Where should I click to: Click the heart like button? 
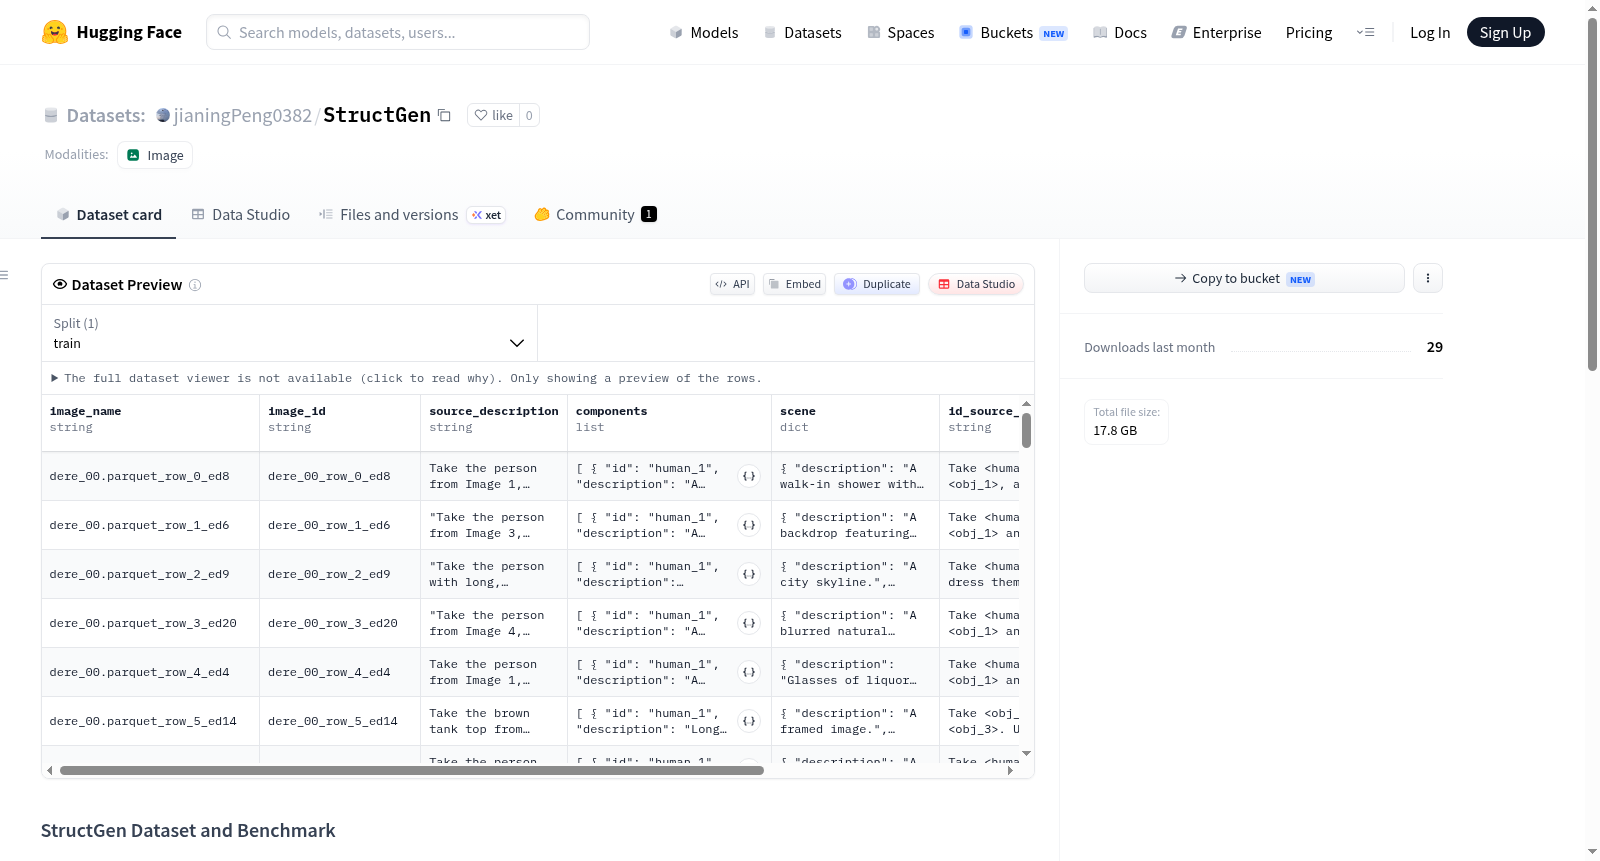click(493, 115)
